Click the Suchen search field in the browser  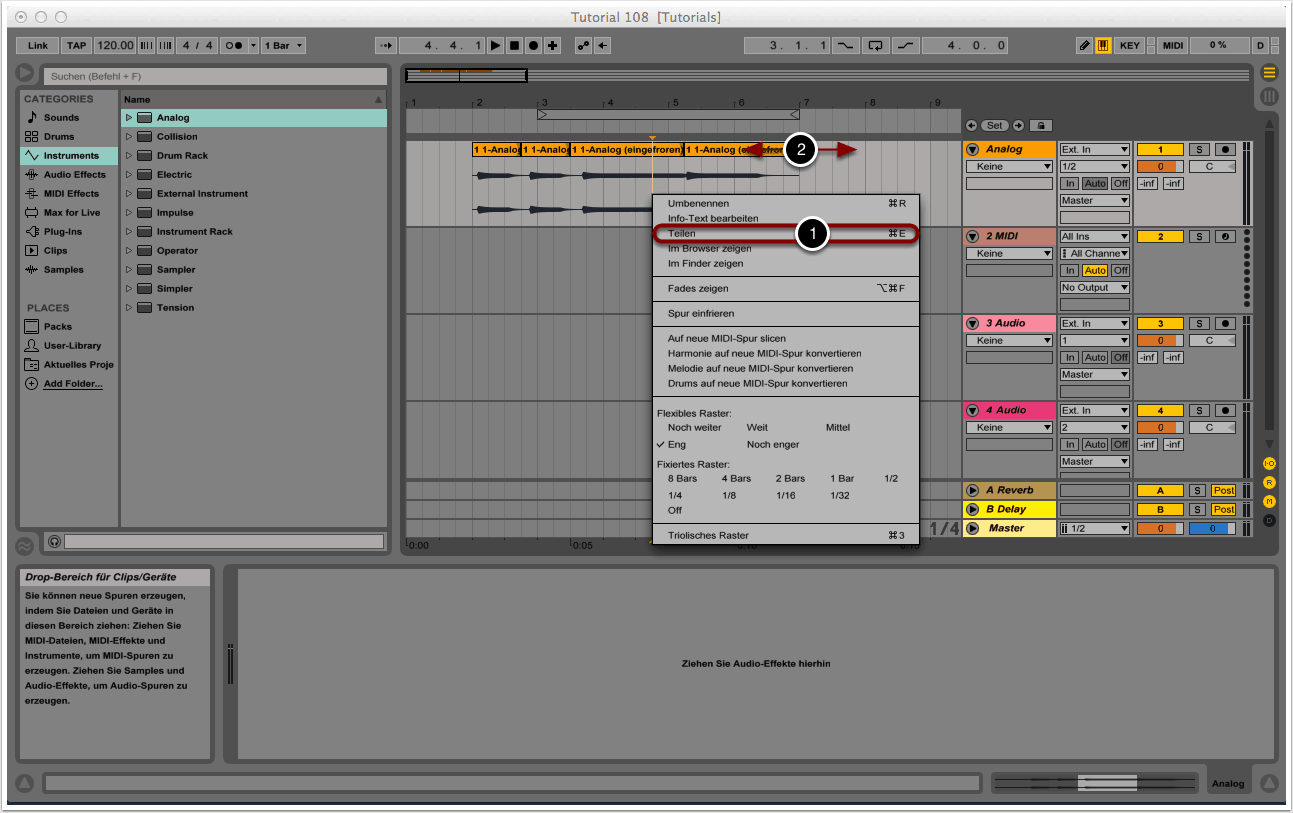click(x=215, y=76)
